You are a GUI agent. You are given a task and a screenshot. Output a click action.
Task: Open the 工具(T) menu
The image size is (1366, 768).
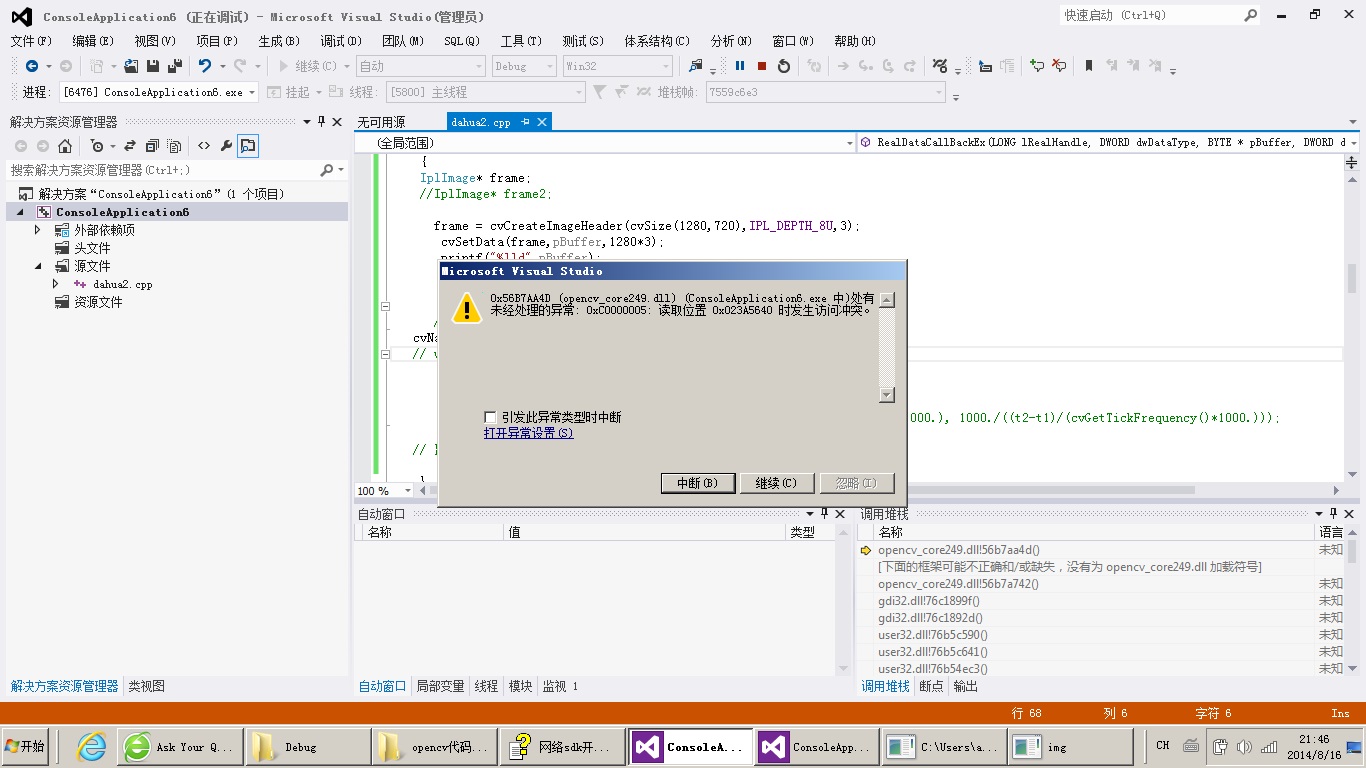pos(521,41)
